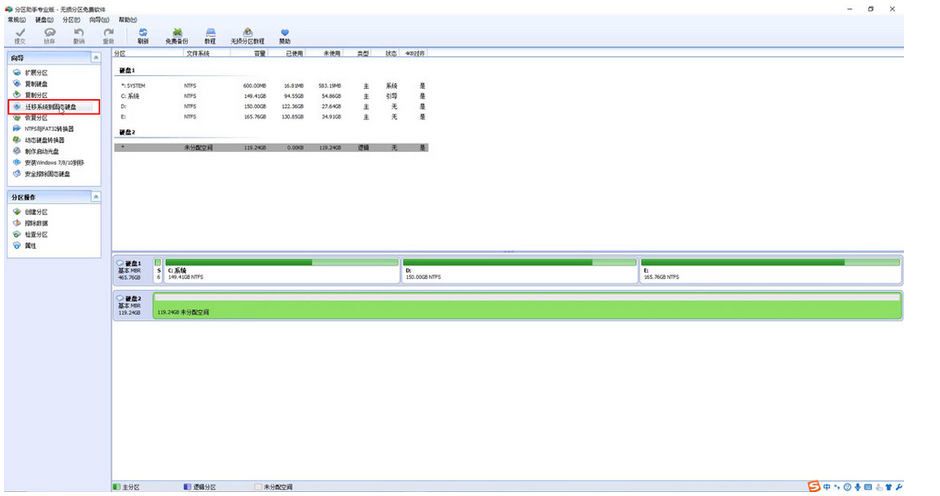
Task: Open the 无损分区教程 toolbar icon
Action: coord(247,35)
